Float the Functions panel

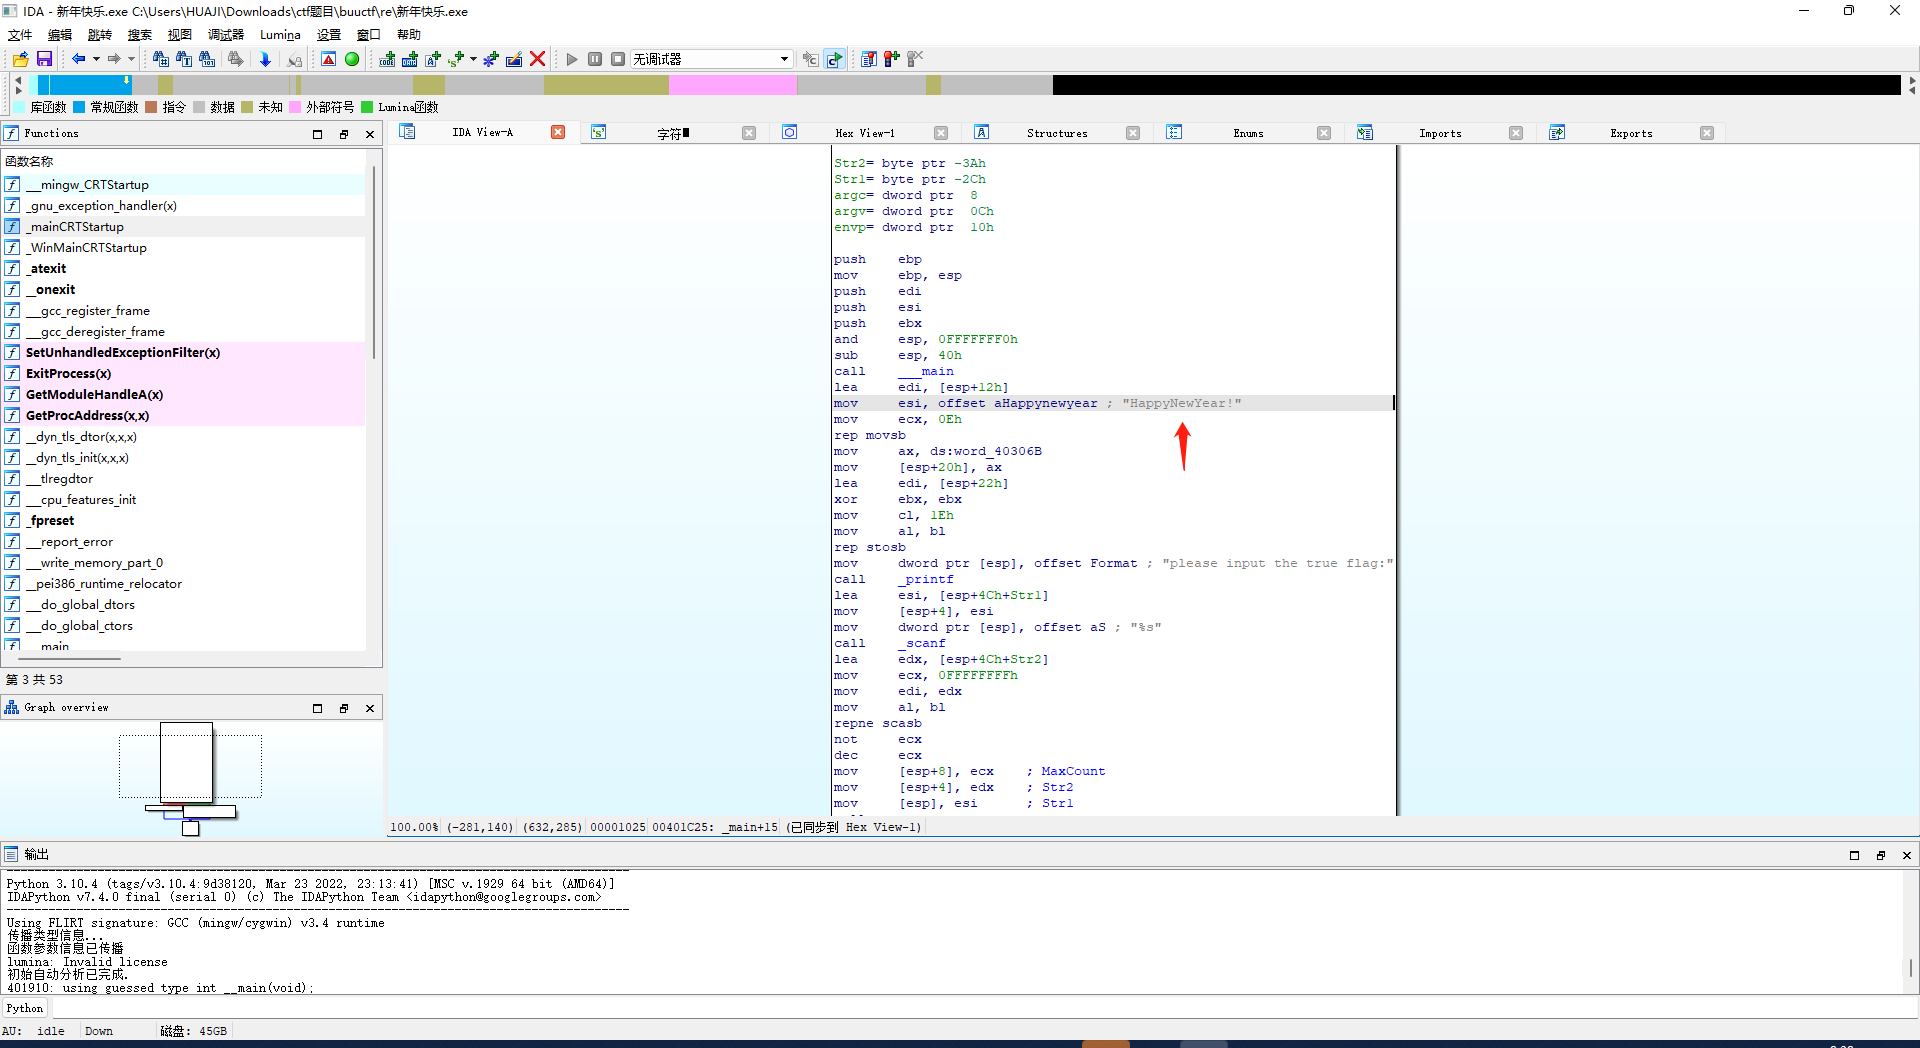(x=344, y=134)
